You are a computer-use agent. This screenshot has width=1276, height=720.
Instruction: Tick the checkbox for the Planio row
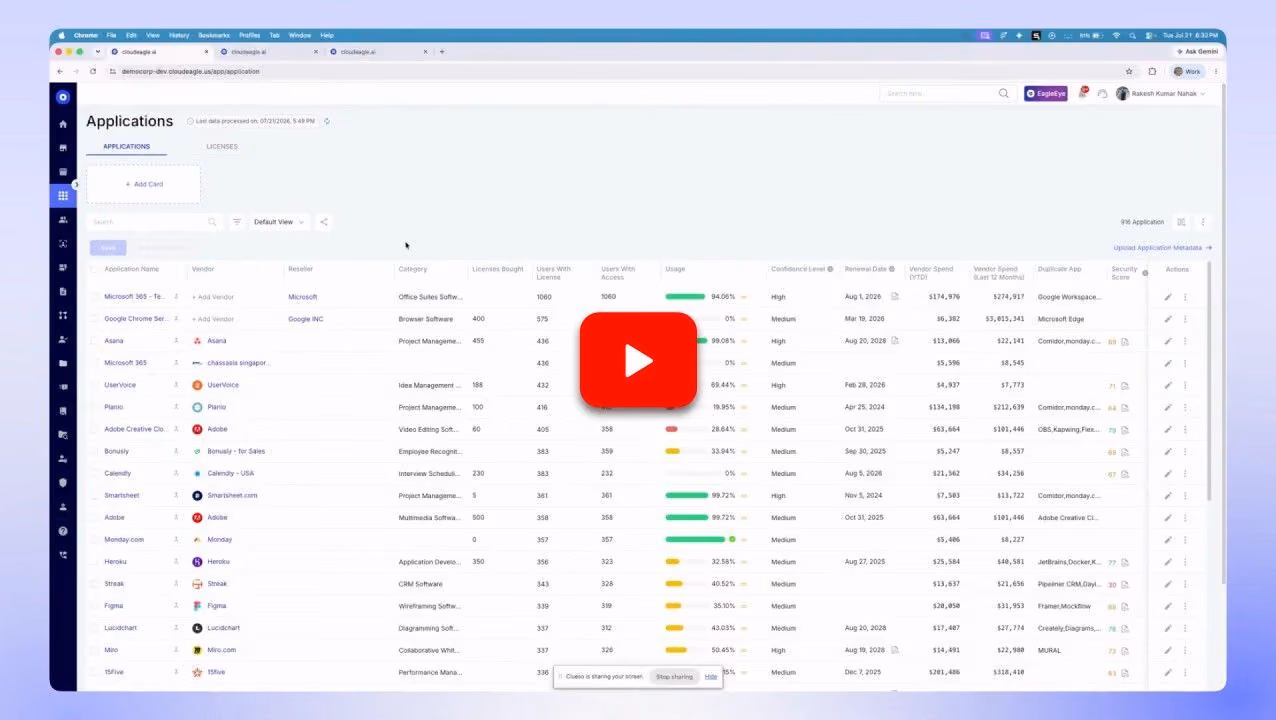[95, 407]
